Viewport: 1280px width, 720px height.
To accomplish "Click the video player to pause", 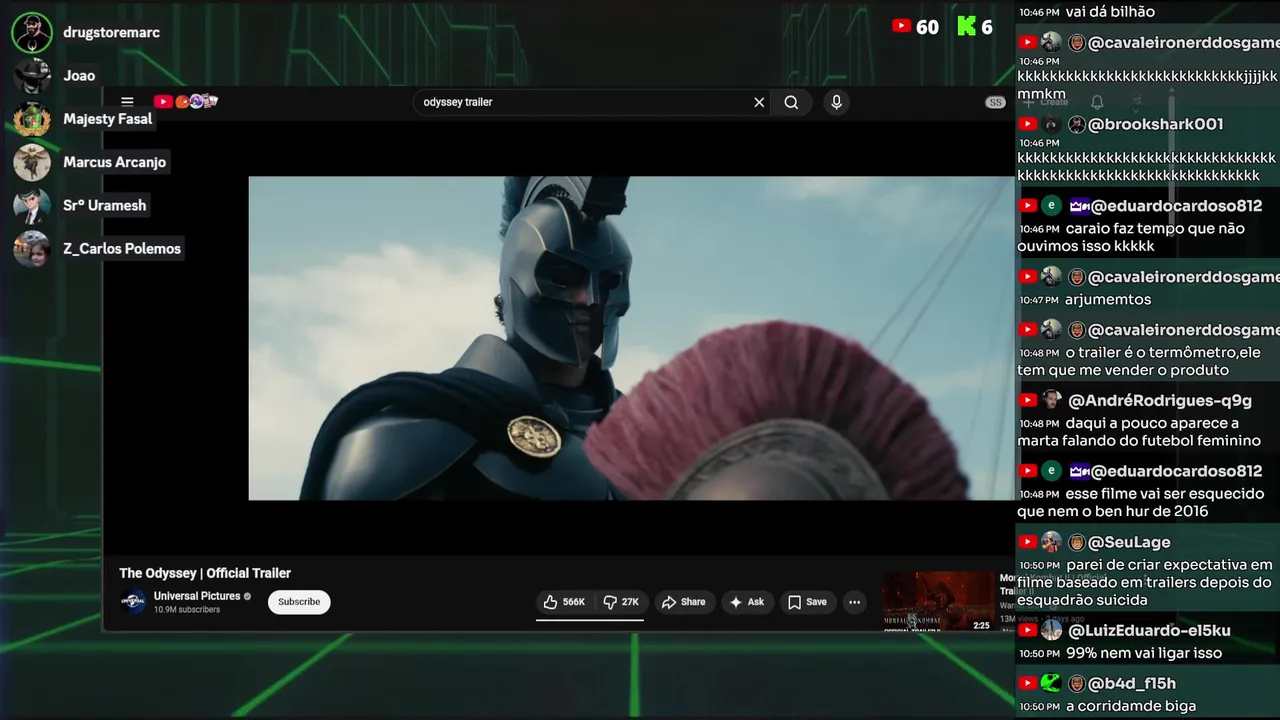I will [x=631, y=338].
